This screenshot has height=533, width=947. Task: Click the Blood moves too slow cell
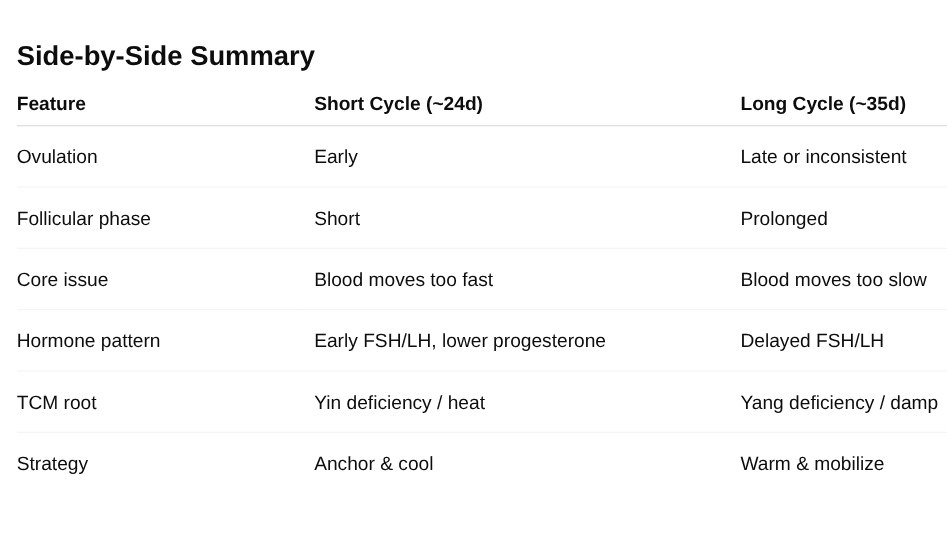click(833, 280)
